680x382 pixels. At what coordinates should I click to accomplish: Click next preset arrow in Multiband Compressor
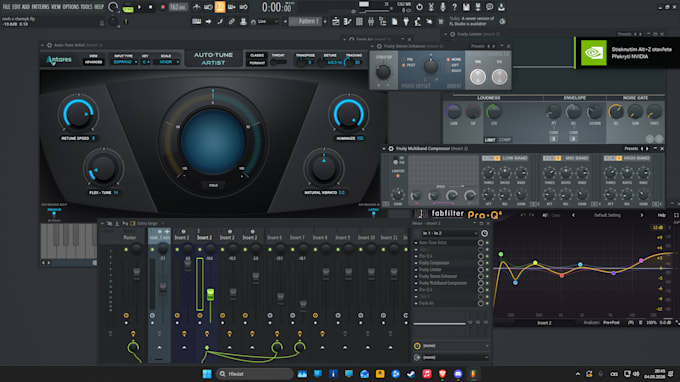648,149
